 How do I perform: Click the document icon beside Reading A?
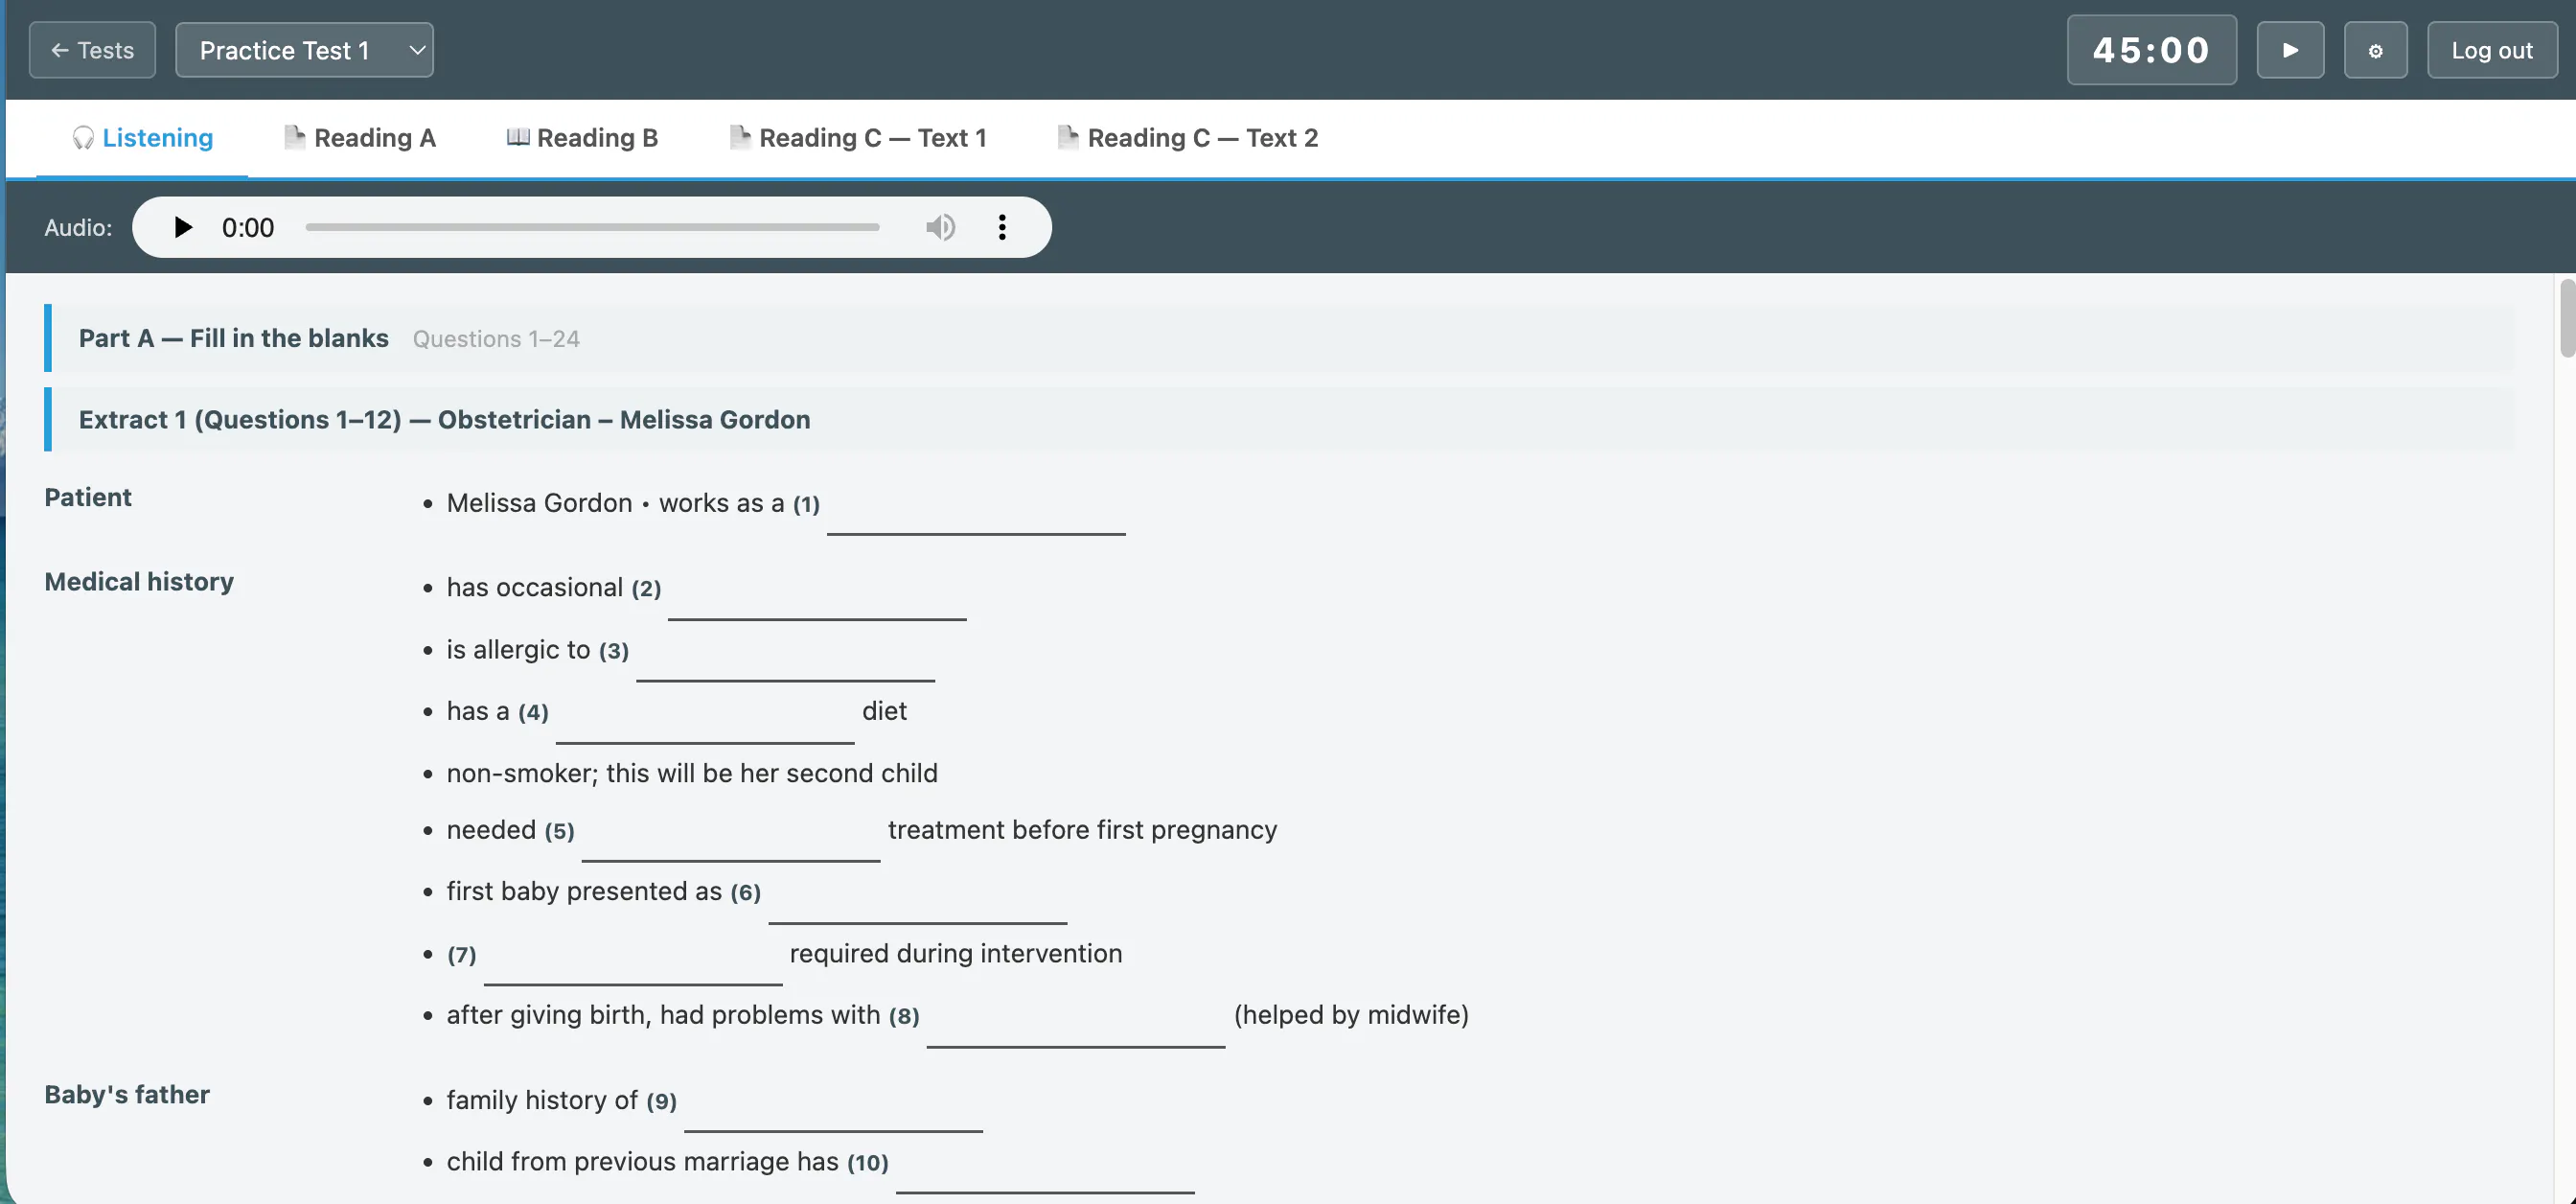[x=294, y=138]
